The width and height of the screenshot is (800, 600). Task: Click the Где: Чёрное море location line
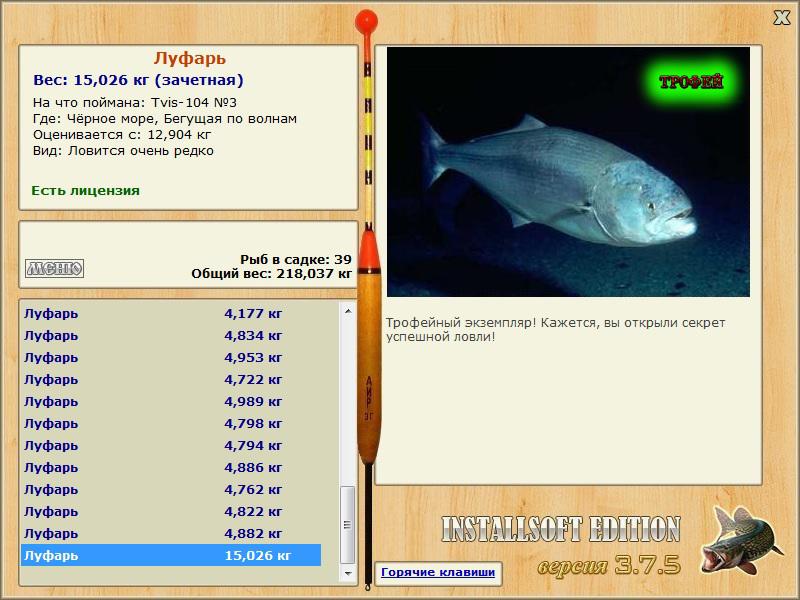pyautogui.click(x=165, y=119)
